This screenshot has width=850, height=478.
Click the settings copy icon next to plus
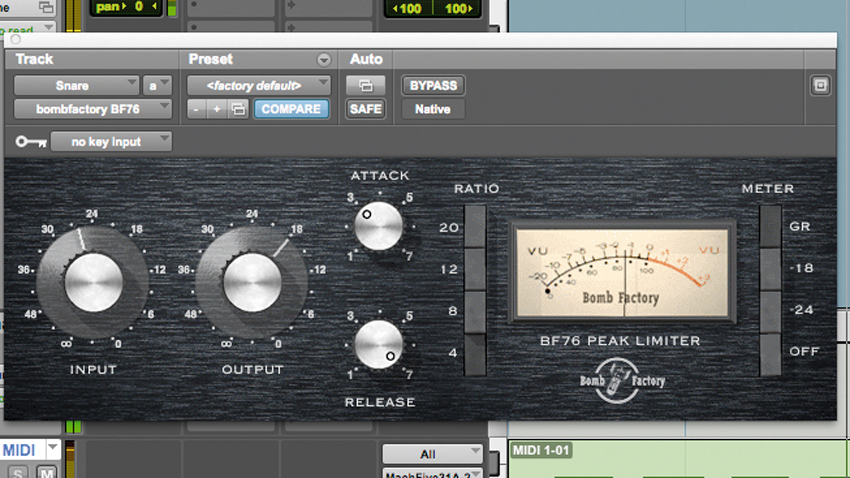click(x=238, y=109)
